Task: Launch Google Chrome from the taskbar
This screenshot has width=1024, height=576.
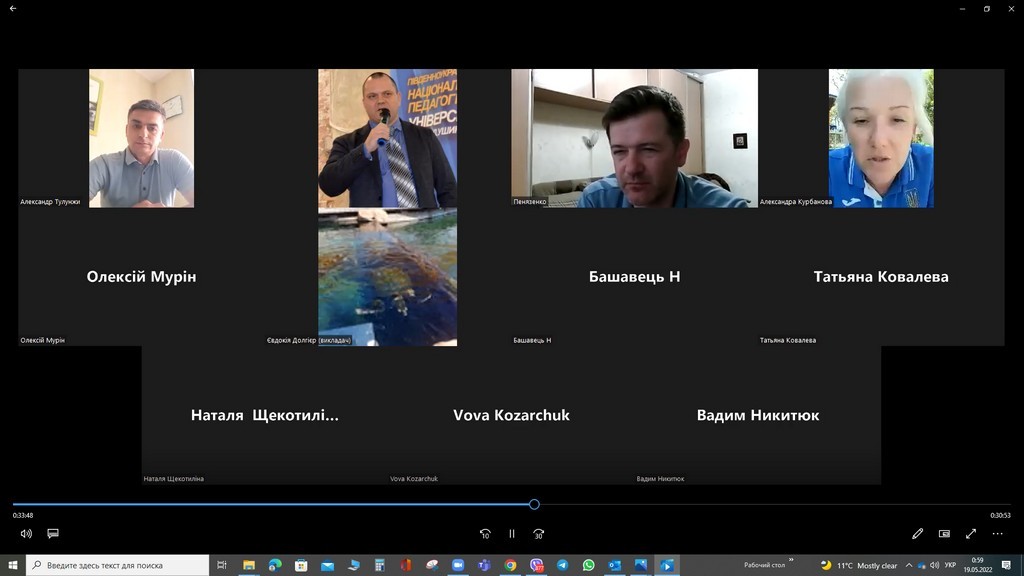Action: coord(510,565)
